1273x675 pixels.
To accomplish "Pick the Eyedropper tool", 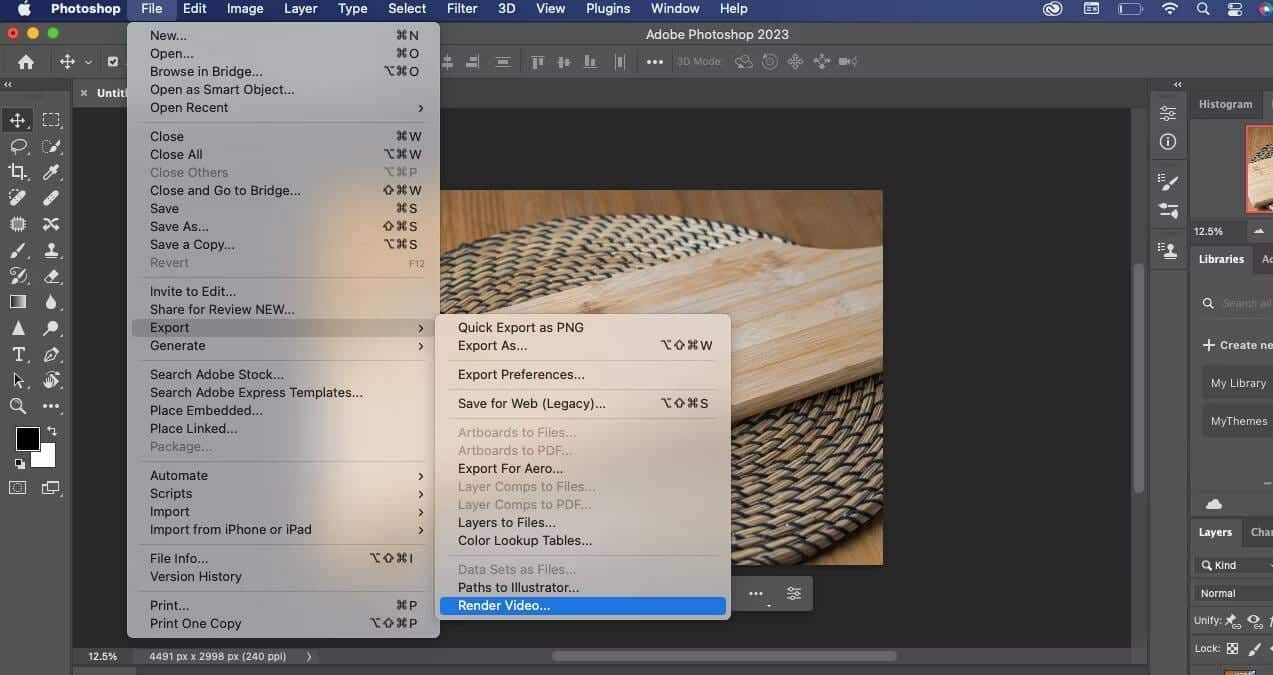I will (51, 172).
